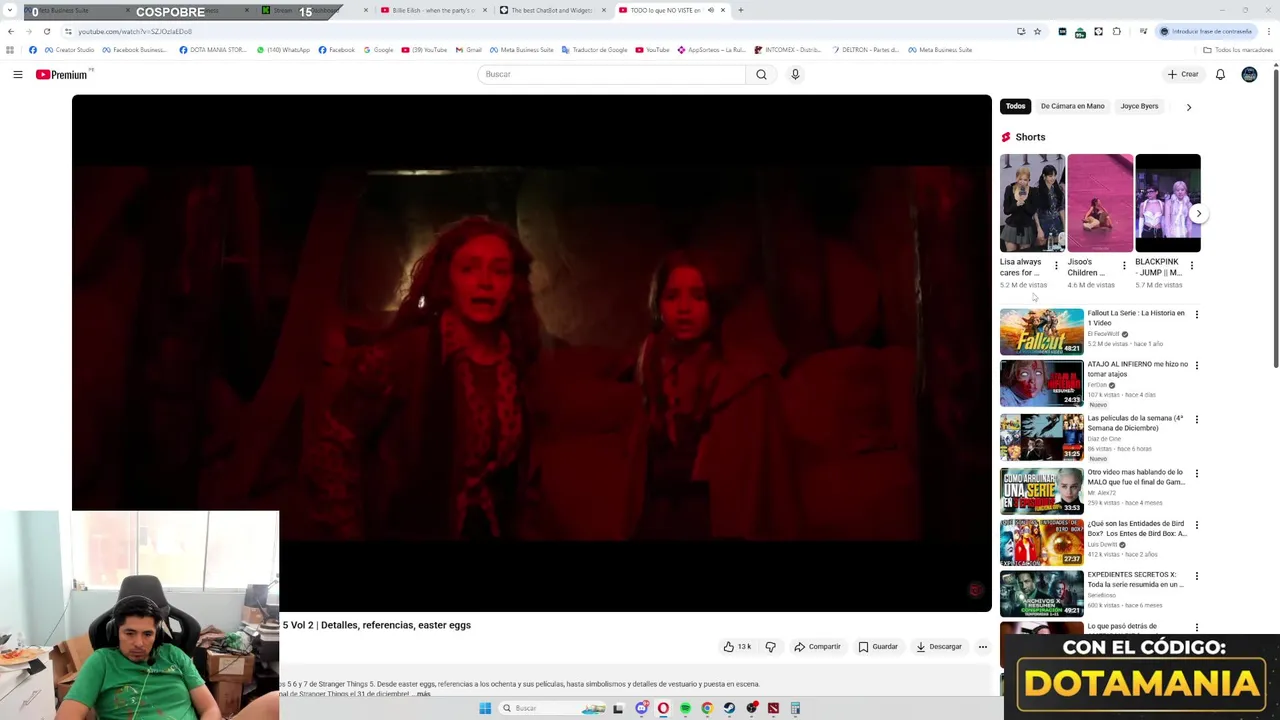The width and height of the screenshot is (1280, 720).
Task: Open options for ATAJO AL INFIERNO video
Action: click(1196, 366)
